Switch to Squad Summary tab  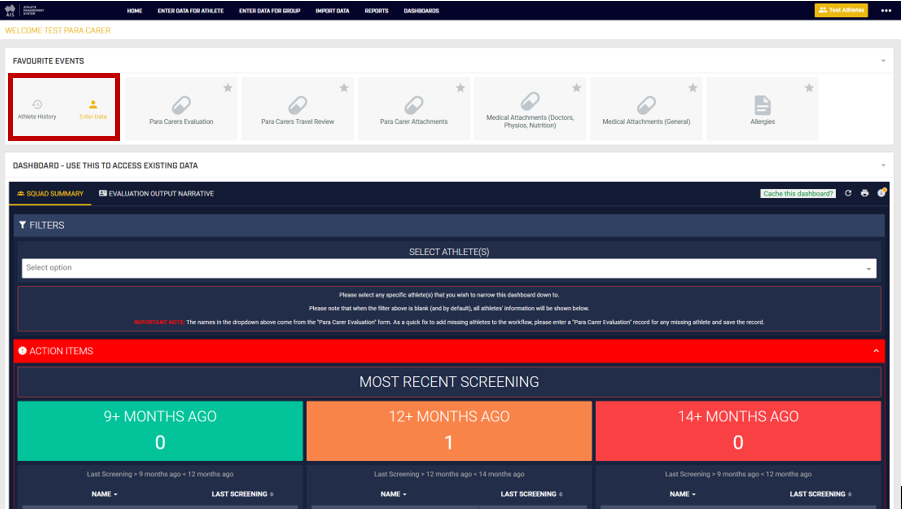(50, 193)
